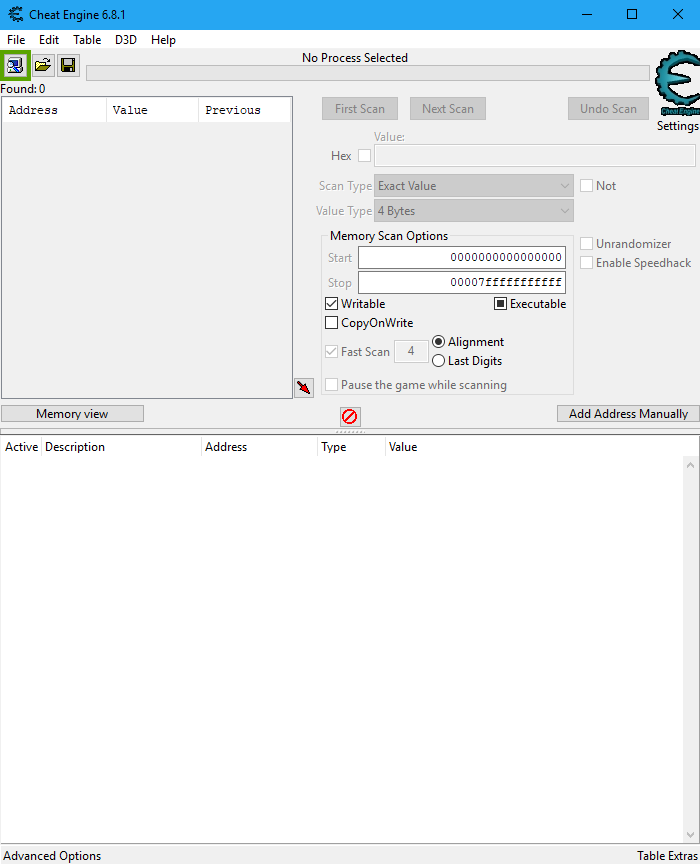Open Table Extras
The image size is (700, 864).
point(667,856)
